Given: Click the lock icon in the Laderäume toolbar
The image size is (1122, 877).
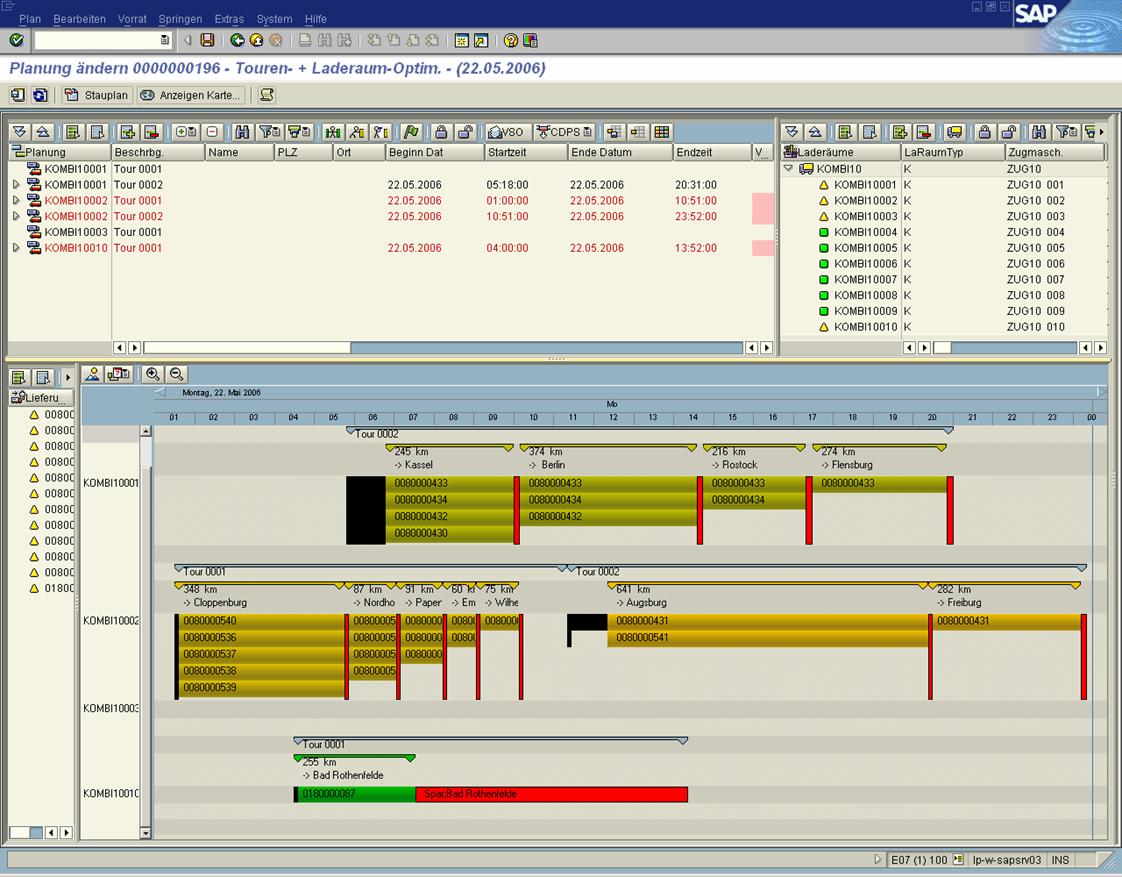Looking at the screenshot, I should click(x=986, y=132).
